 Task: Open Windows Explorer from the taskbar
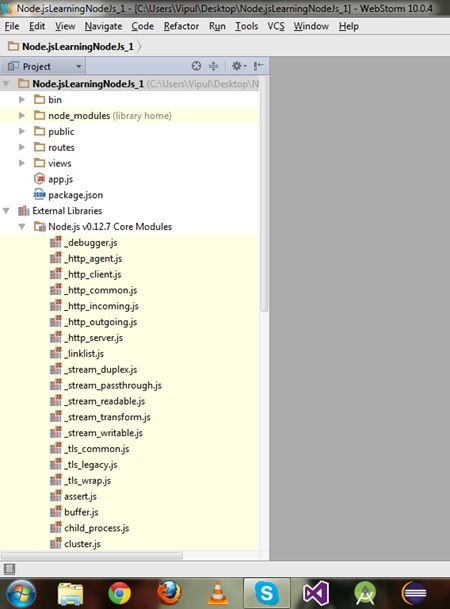[70, 594]
